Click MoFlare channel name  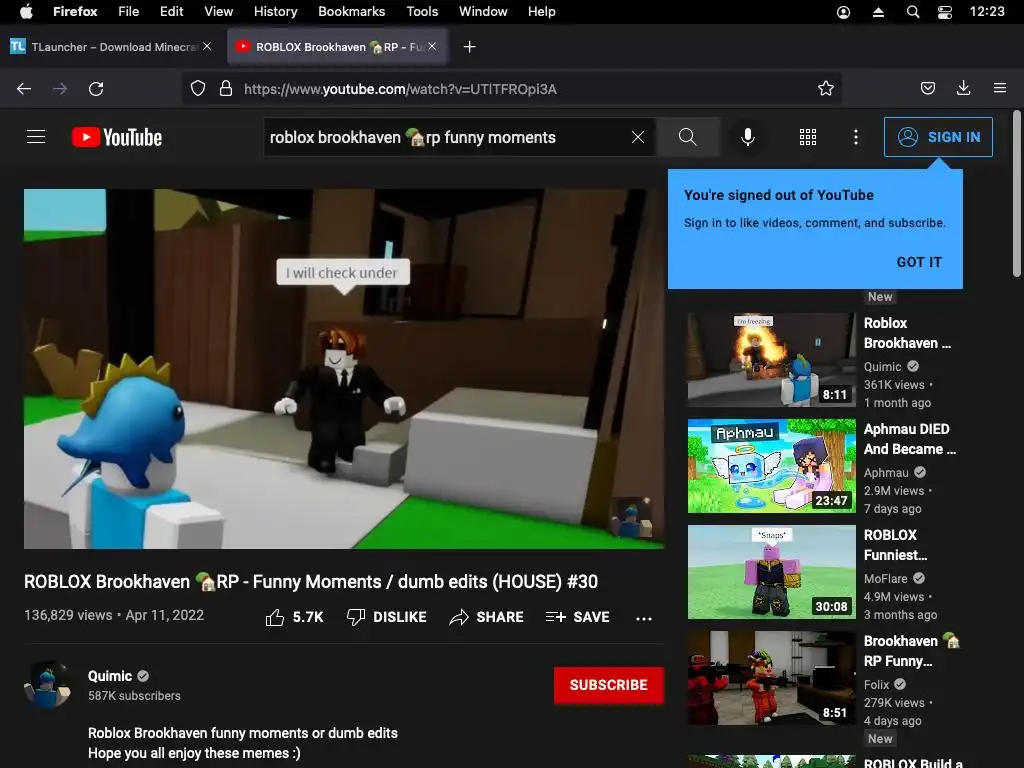click(886, 579)
